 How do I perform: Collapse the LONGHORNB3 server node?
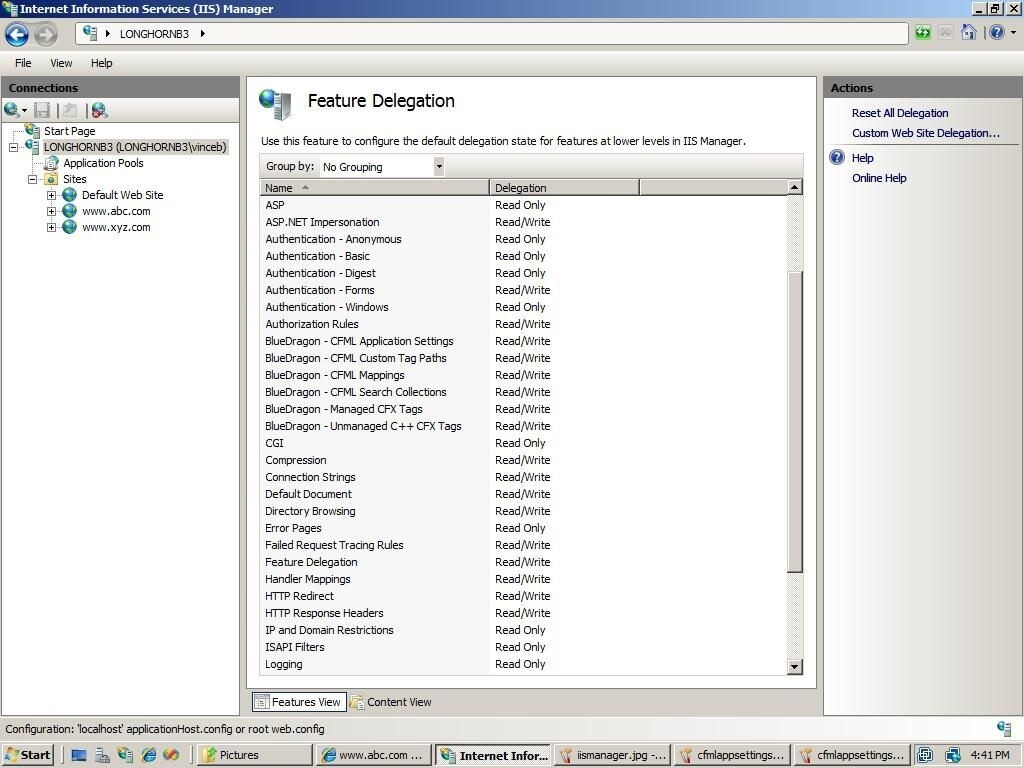pos(13,147)
